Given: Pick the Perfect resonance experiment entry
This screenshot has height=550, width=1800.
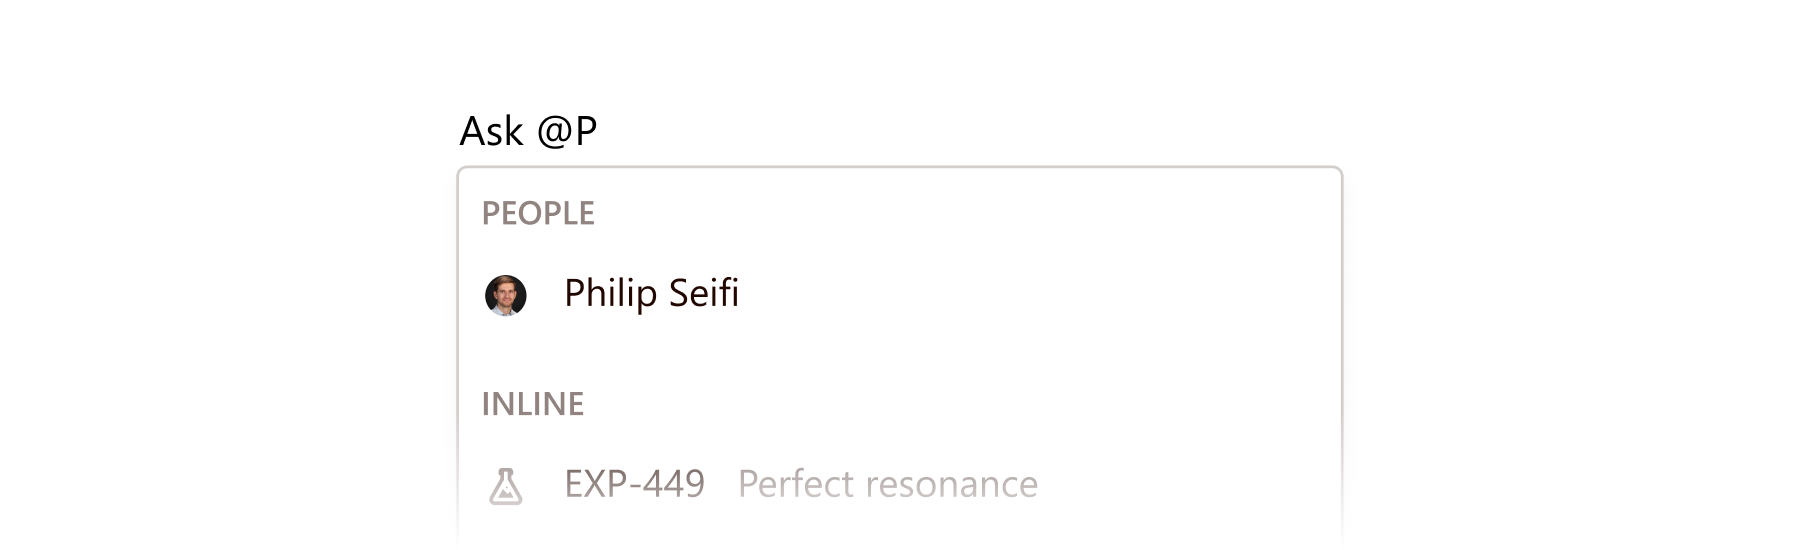Looking at the screenshot, I should (x=887, y=485).
